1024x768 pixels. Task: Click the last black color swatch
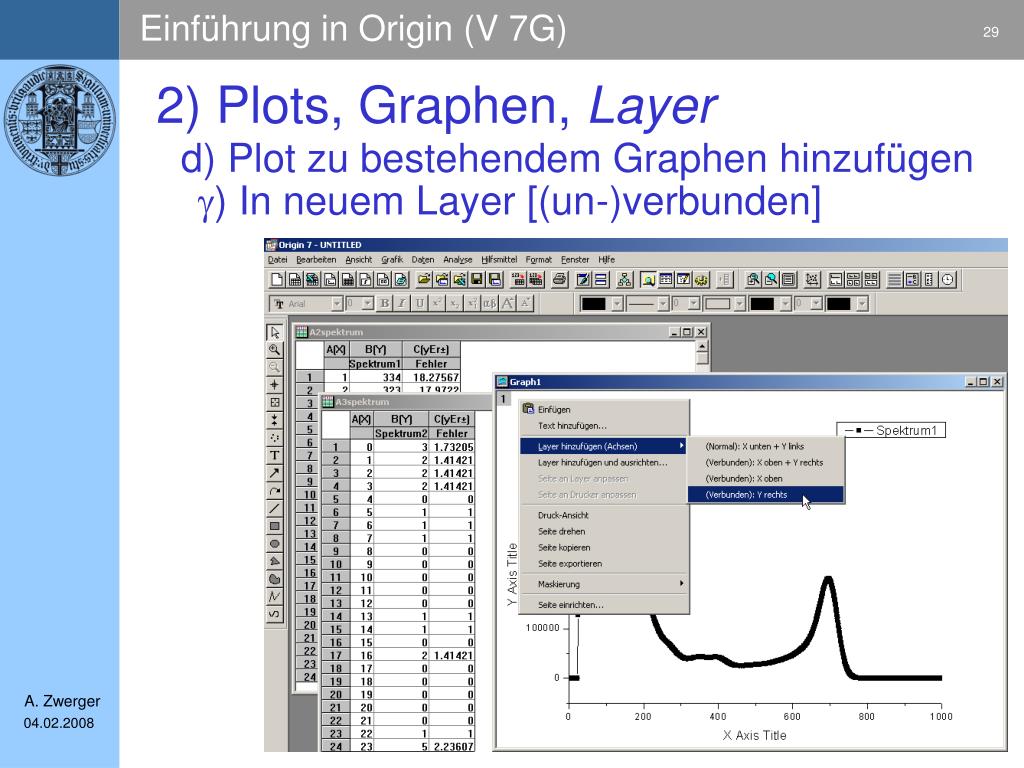point(839,304)
